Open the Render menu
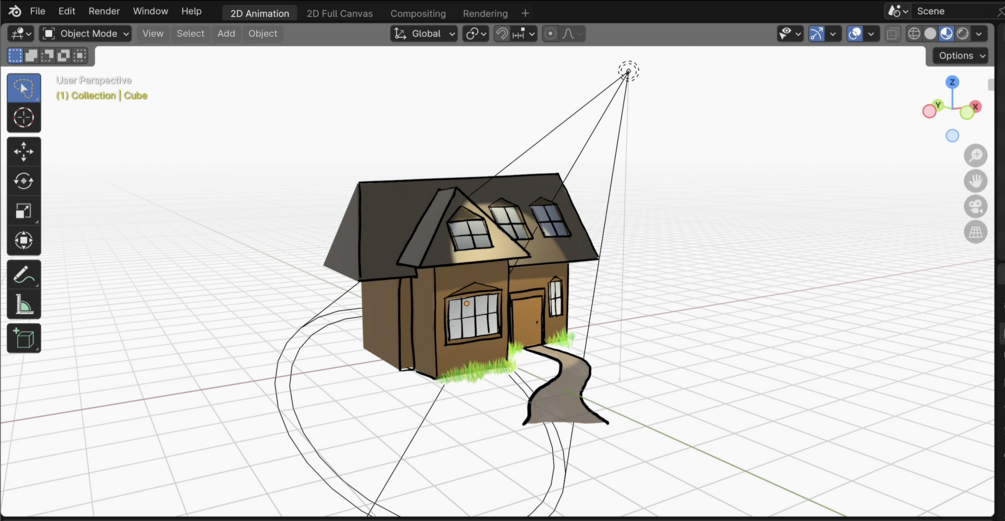The width and height of the screenshot is (1005, 521). 104,11
